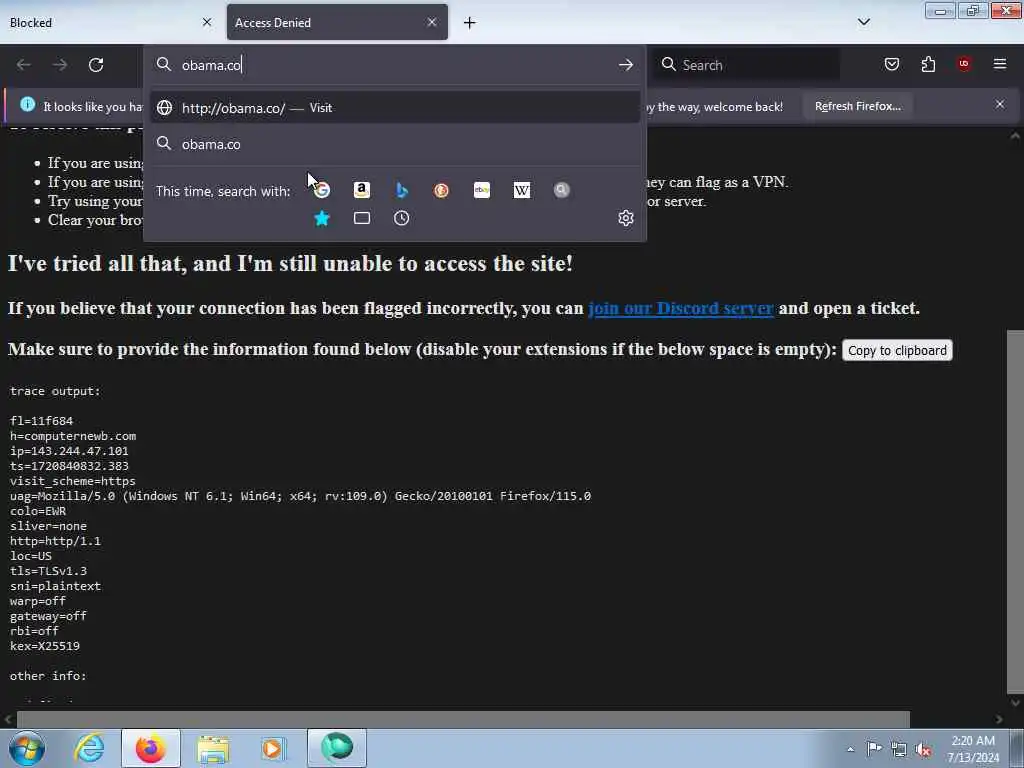Search in History with the clock icon
Screen dimensions: 1024x768
[402, 218]
